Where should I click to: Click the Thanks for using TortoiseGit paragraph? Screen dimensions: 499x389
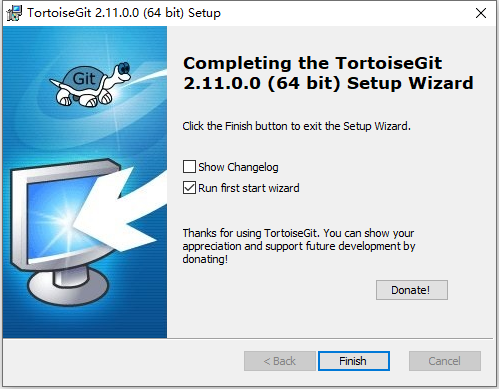click(x=299, y=246)
